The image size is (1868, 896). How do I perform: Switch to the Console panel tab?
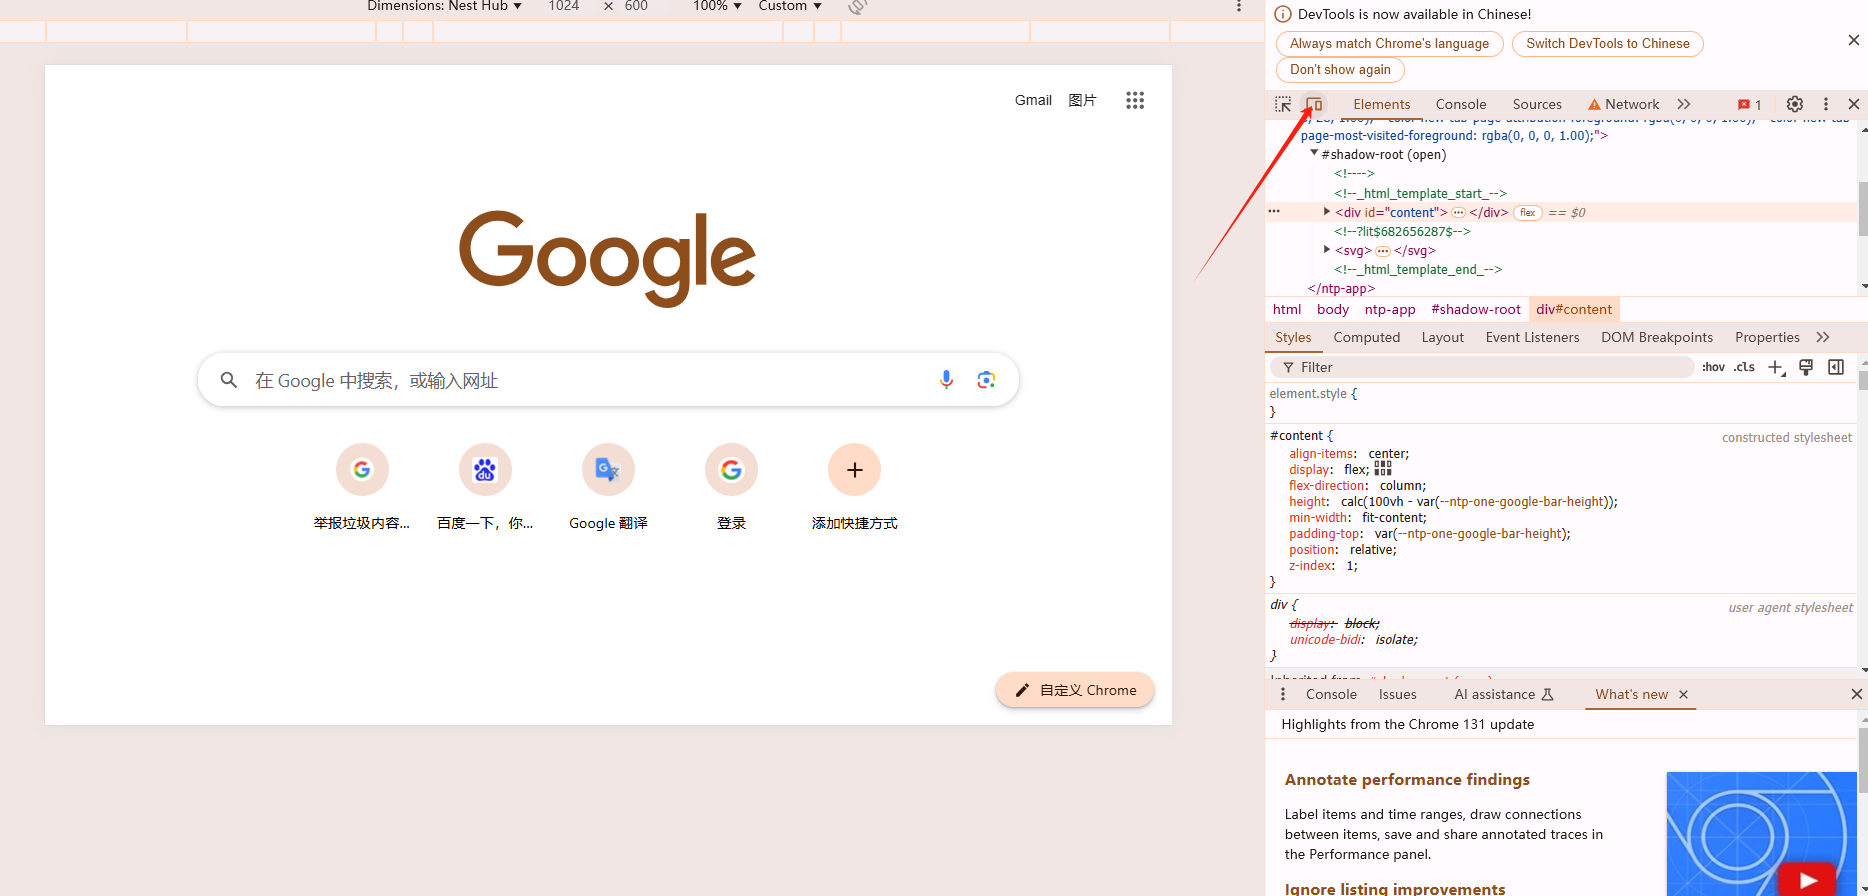coord(1461,104)
